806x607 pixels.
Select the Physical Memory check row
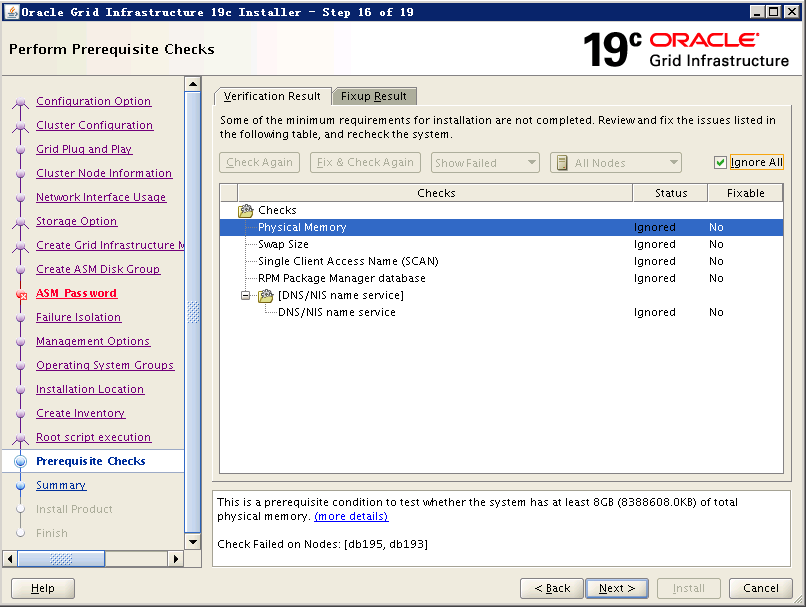coord(501,227)
